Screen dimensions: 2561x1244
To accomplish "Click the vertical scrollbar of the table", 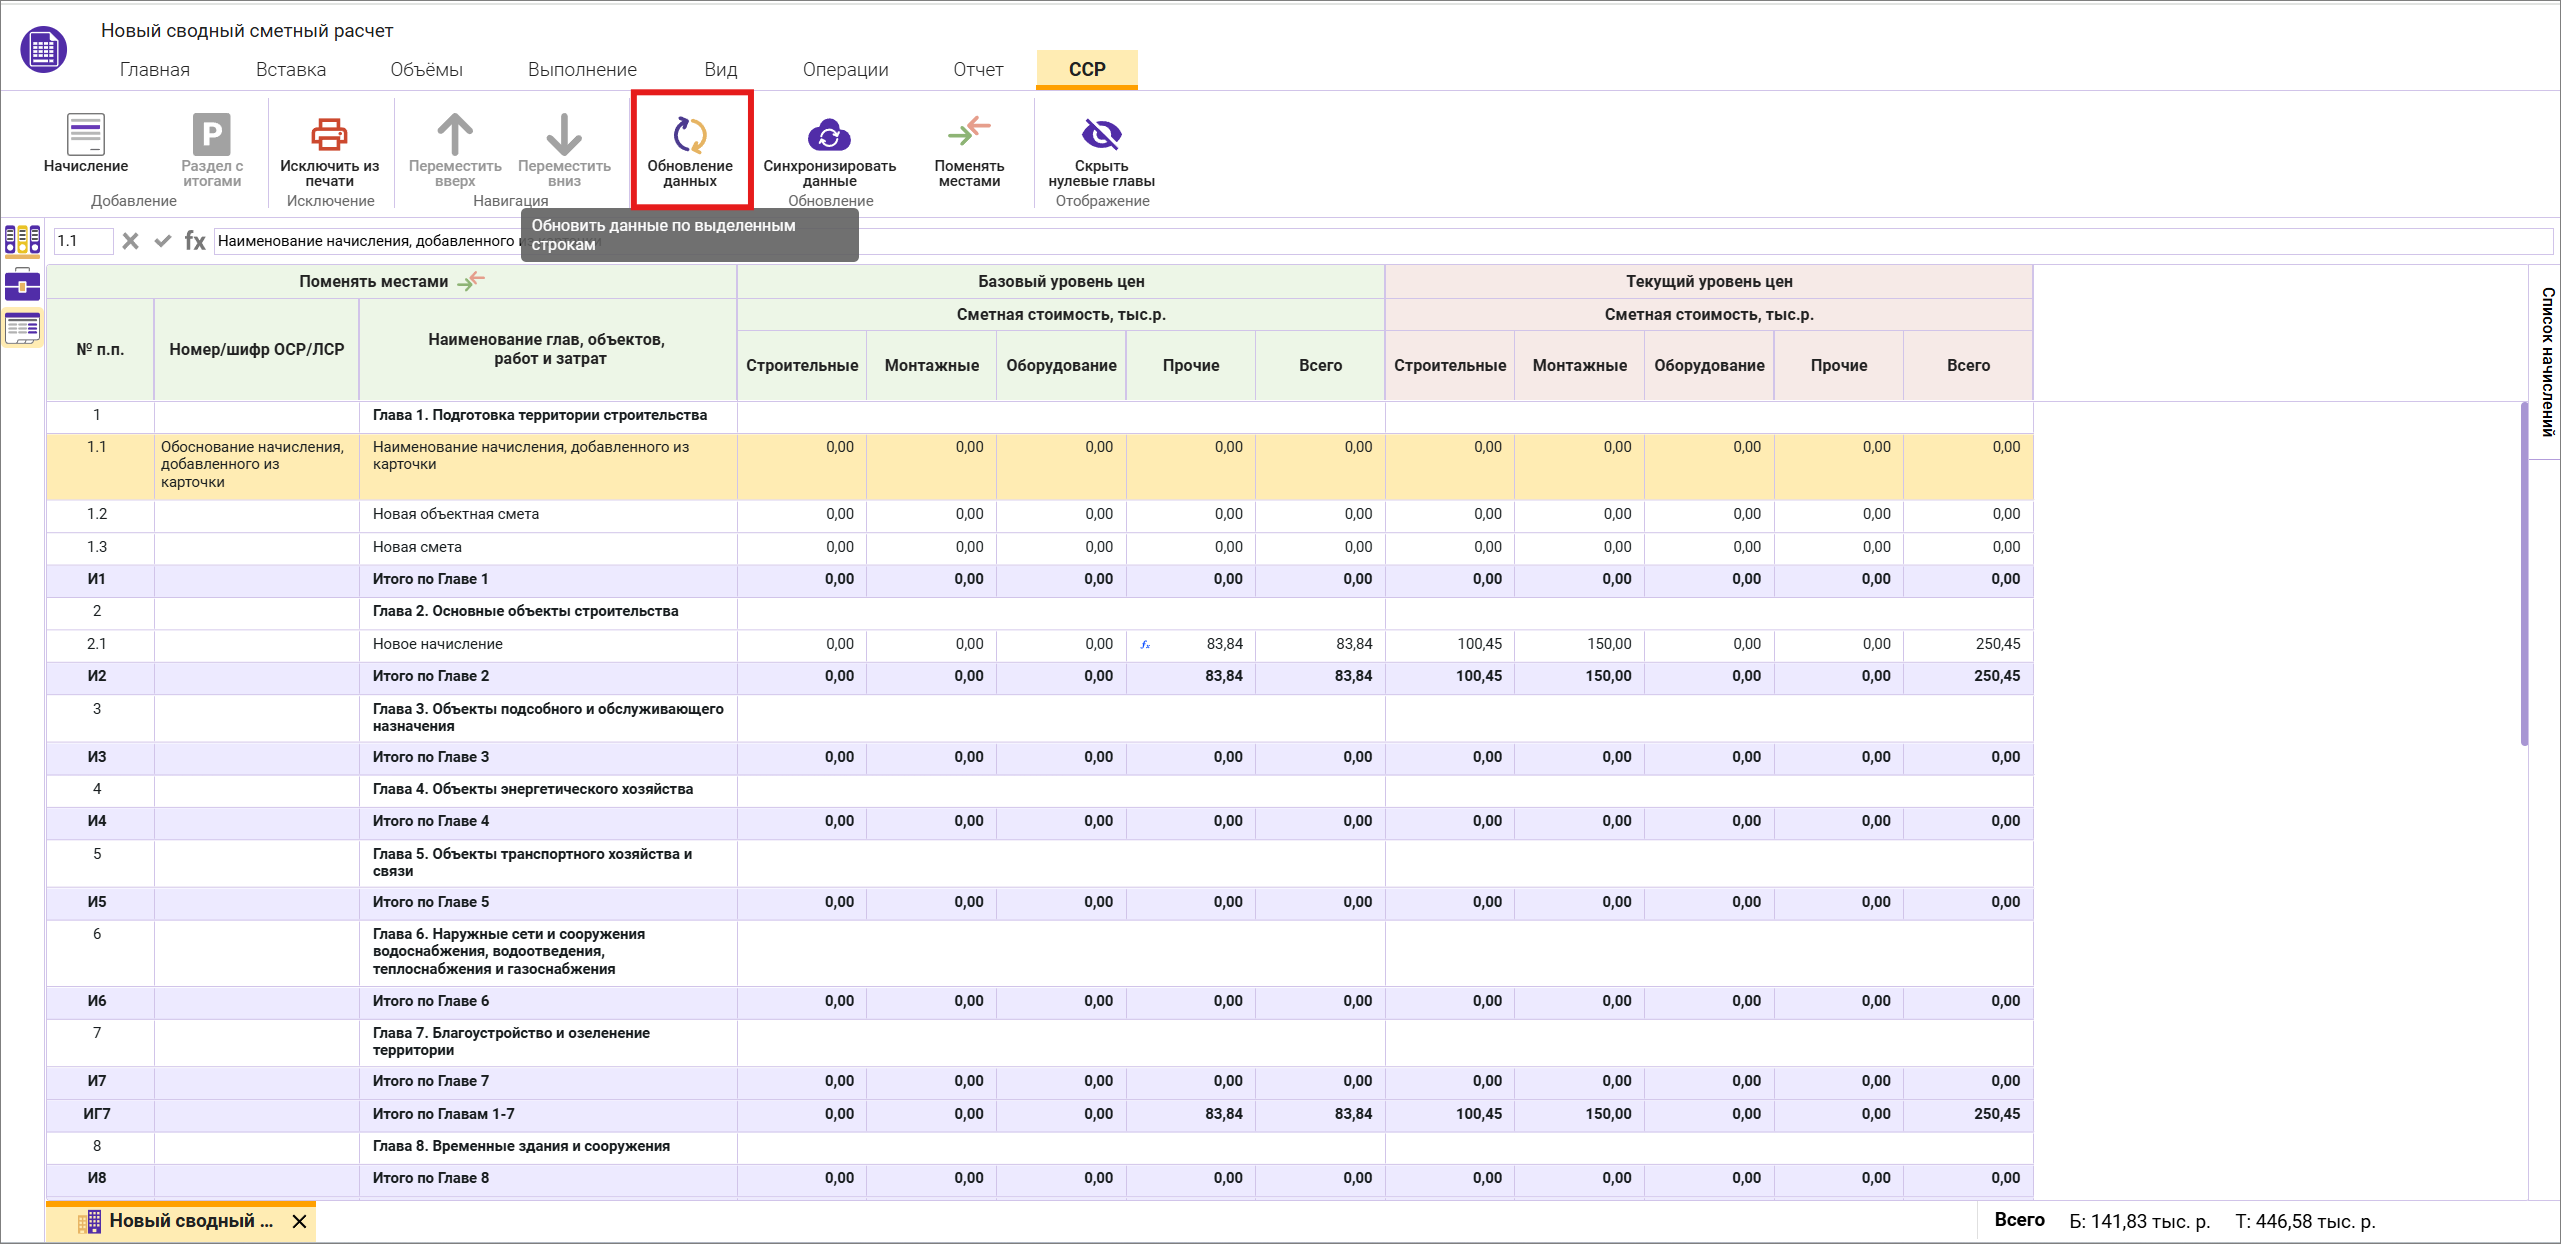I will (x=2523, y=573).
